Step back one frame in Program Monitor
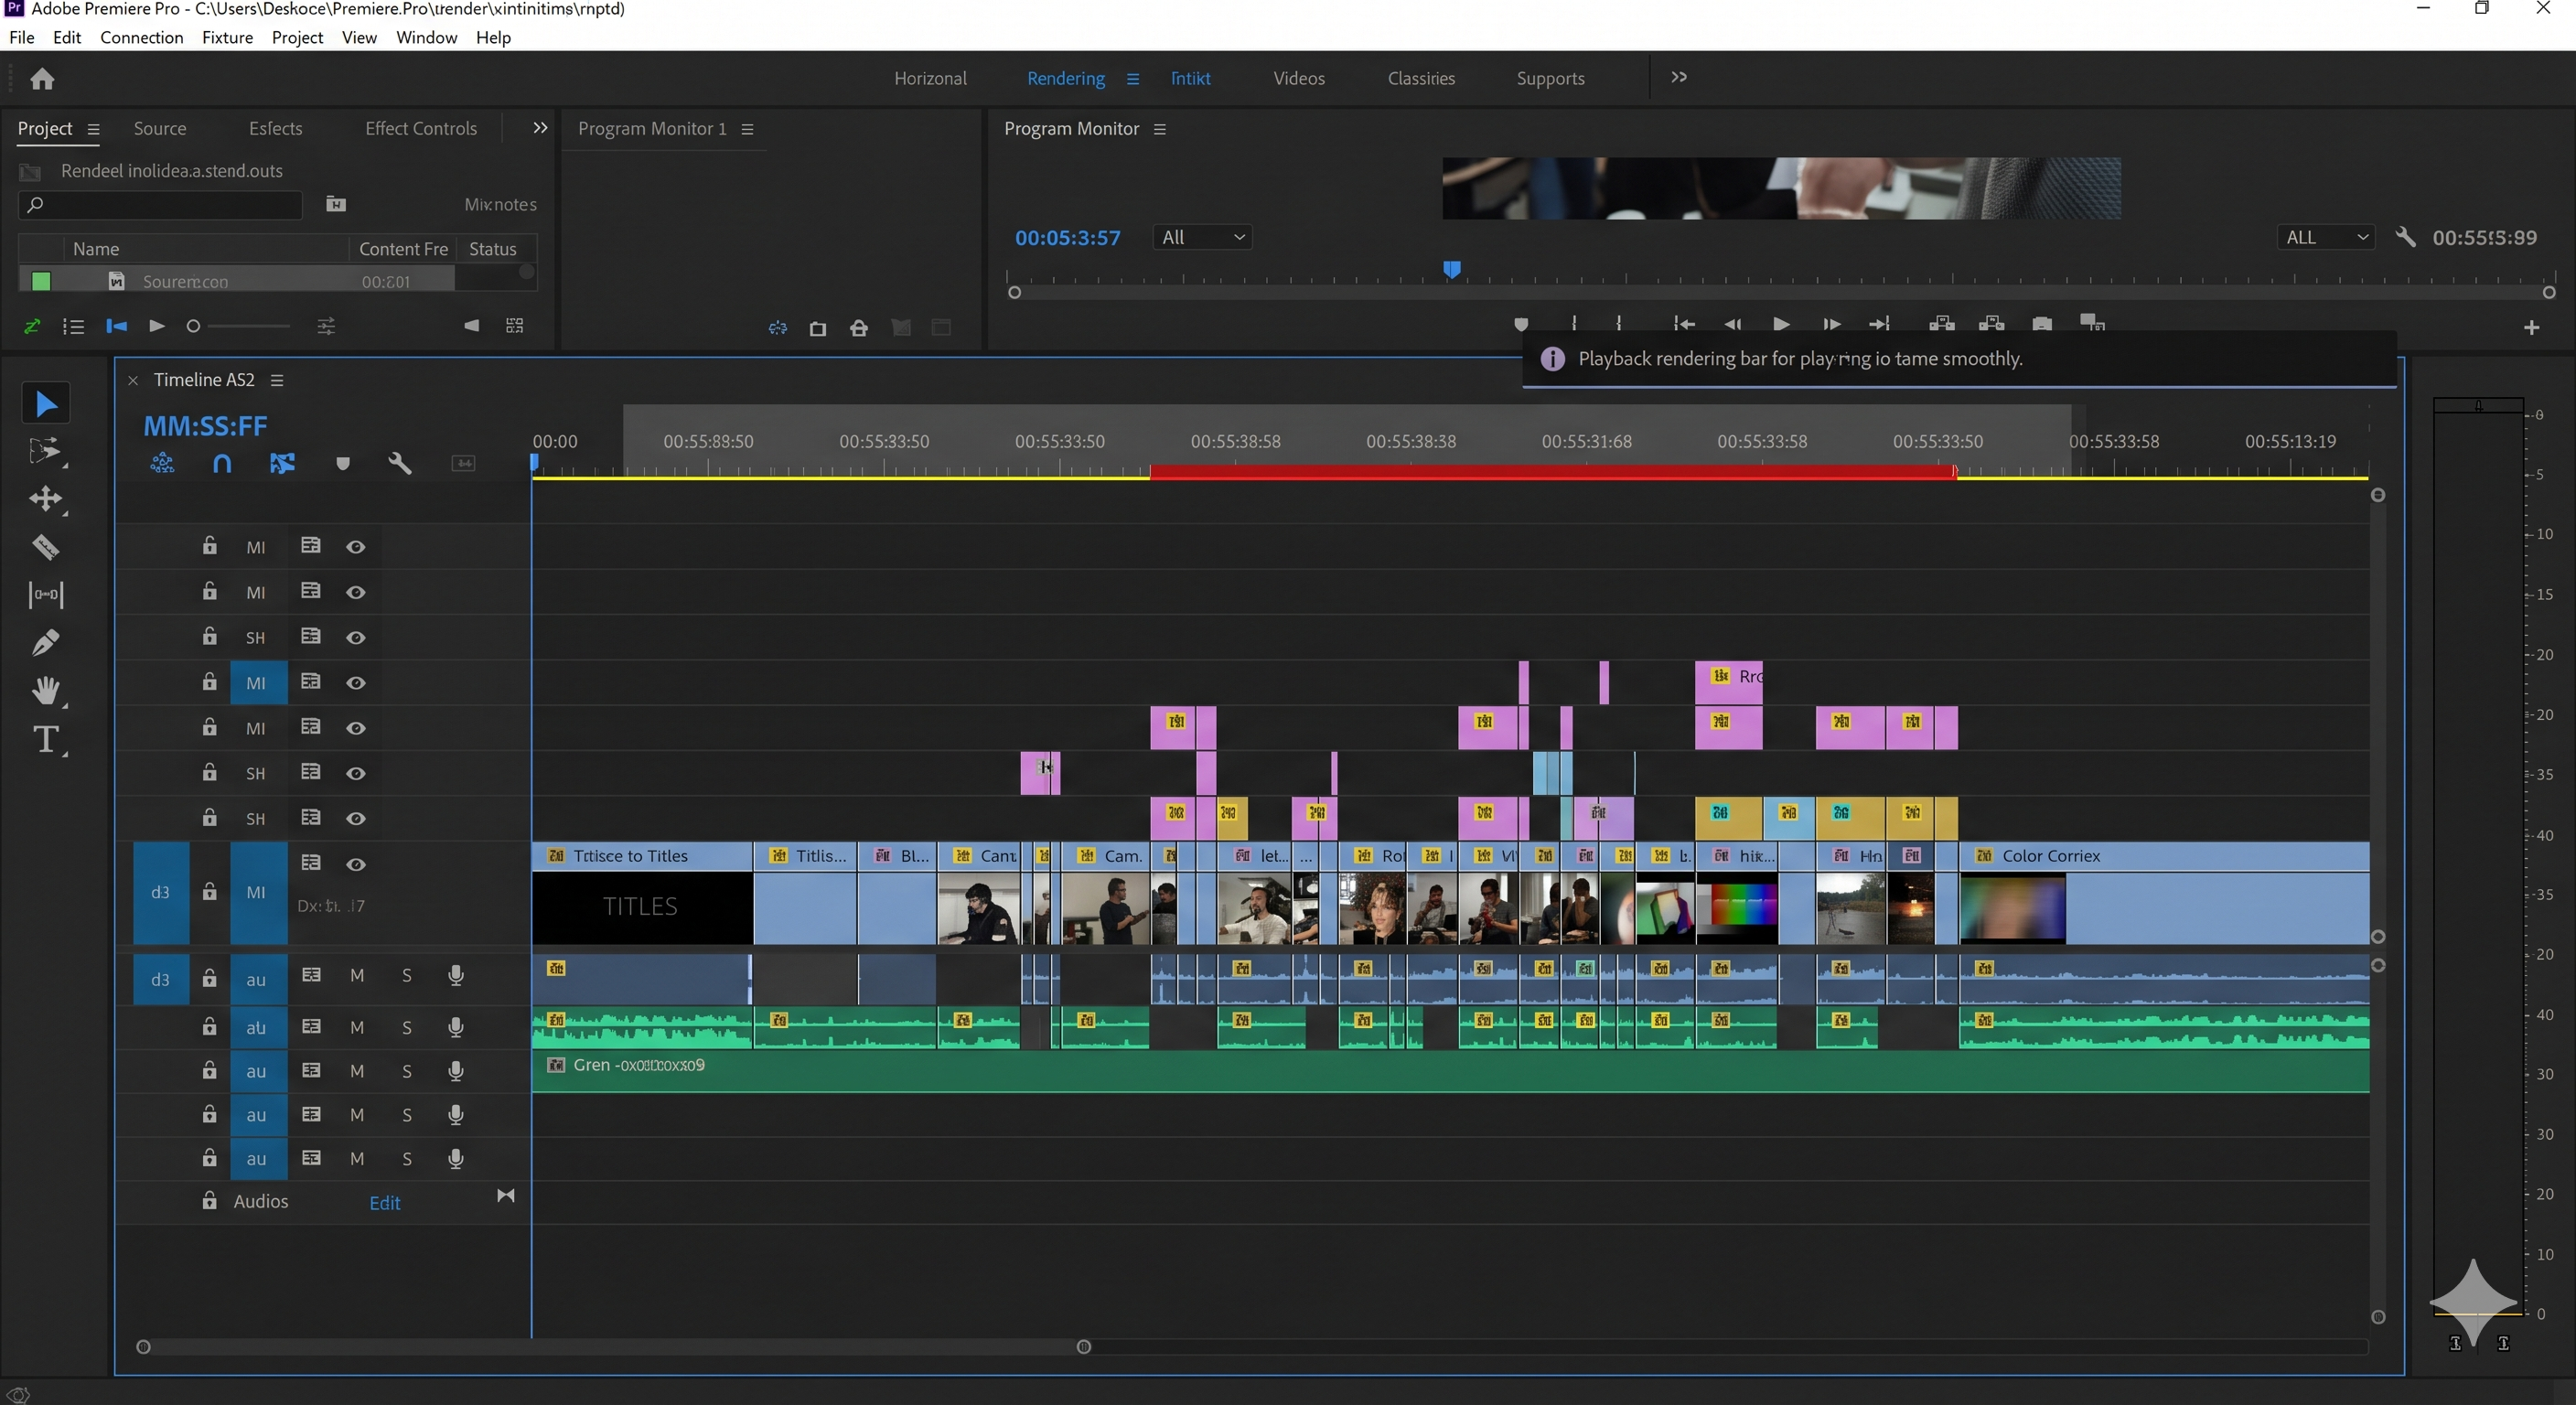The width and height of the screenshot is (2576, 1405). click(x=1733, y=324)
